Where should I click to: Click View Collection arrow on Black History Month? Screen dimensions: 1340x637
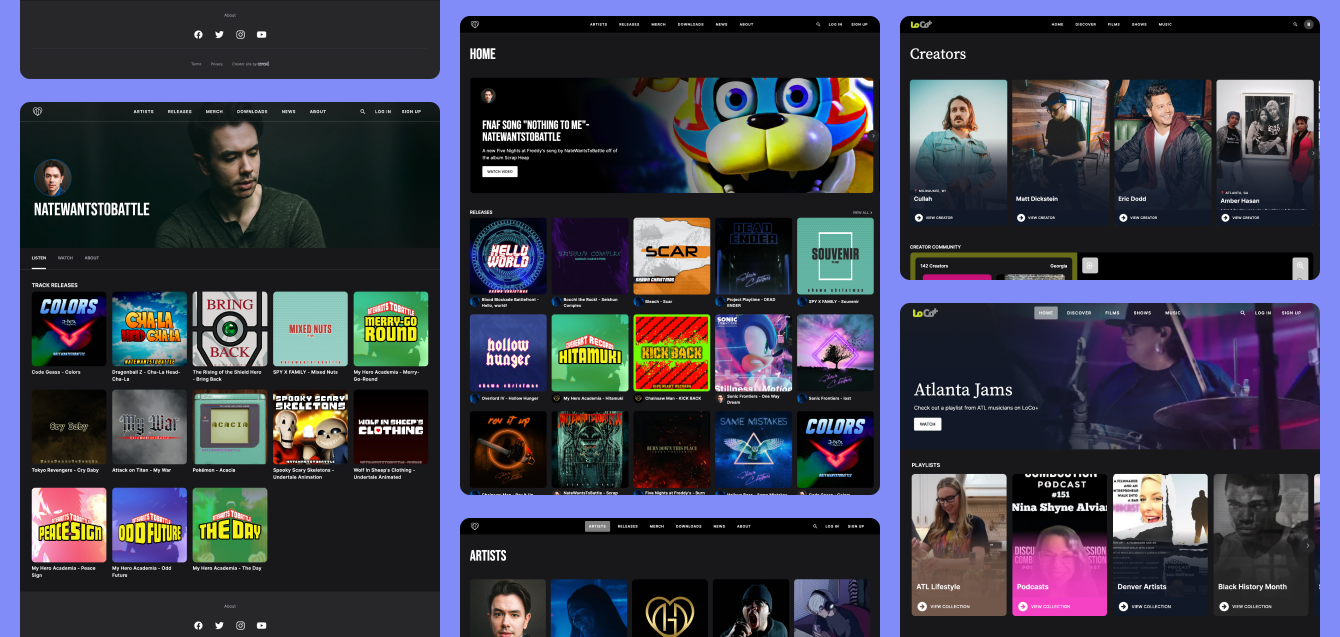(x=1224, y=606)
